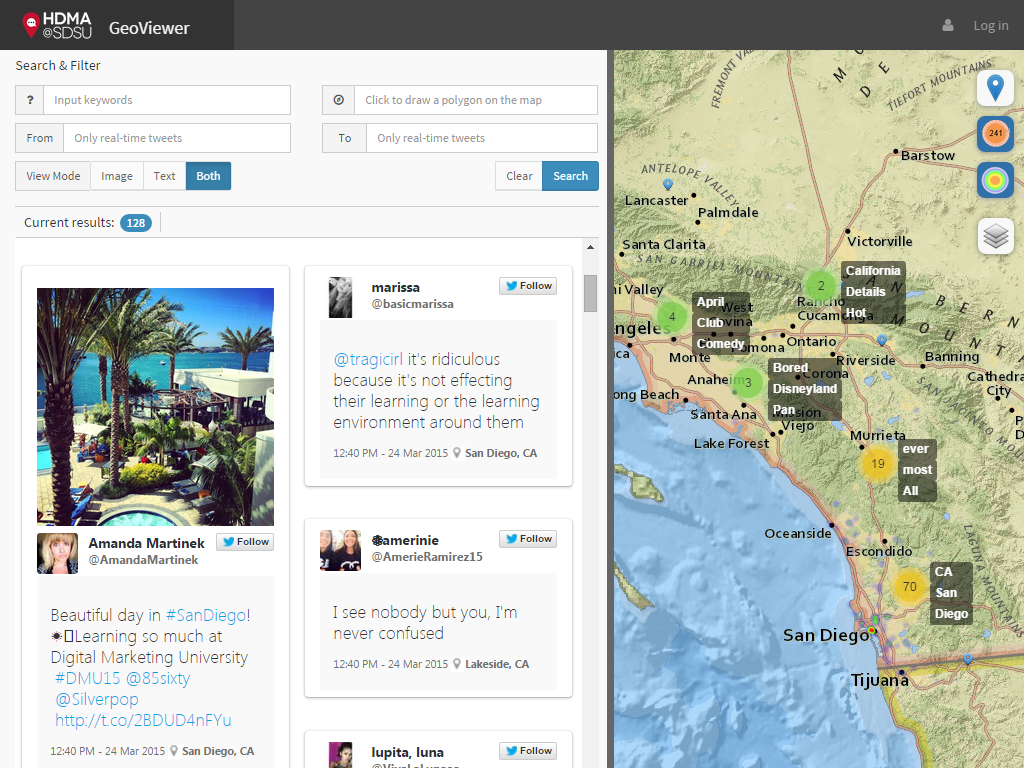Click the @basicmarissa handle

pos(412,304)
